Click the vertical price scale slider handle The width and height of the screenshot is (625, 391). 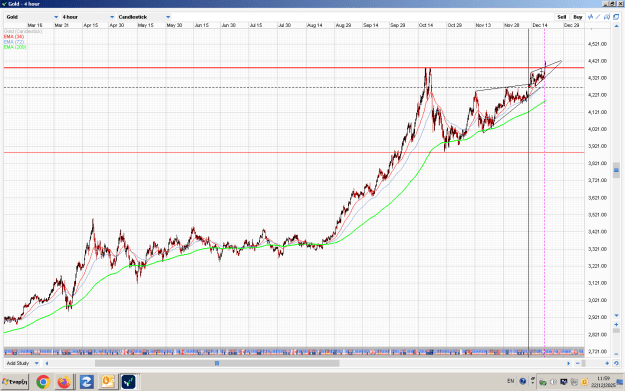(x=616, y=170)
